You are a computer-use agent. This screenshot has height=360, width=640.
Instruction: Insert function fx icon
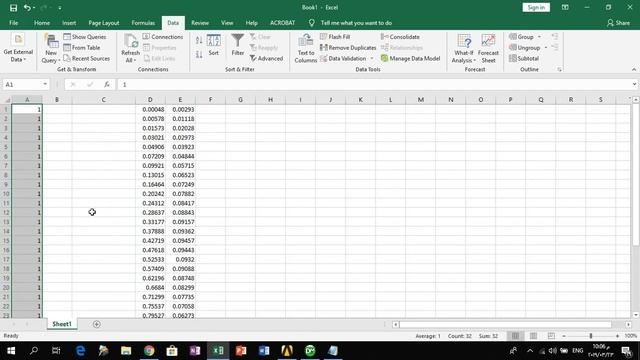(x=107, y=84)
